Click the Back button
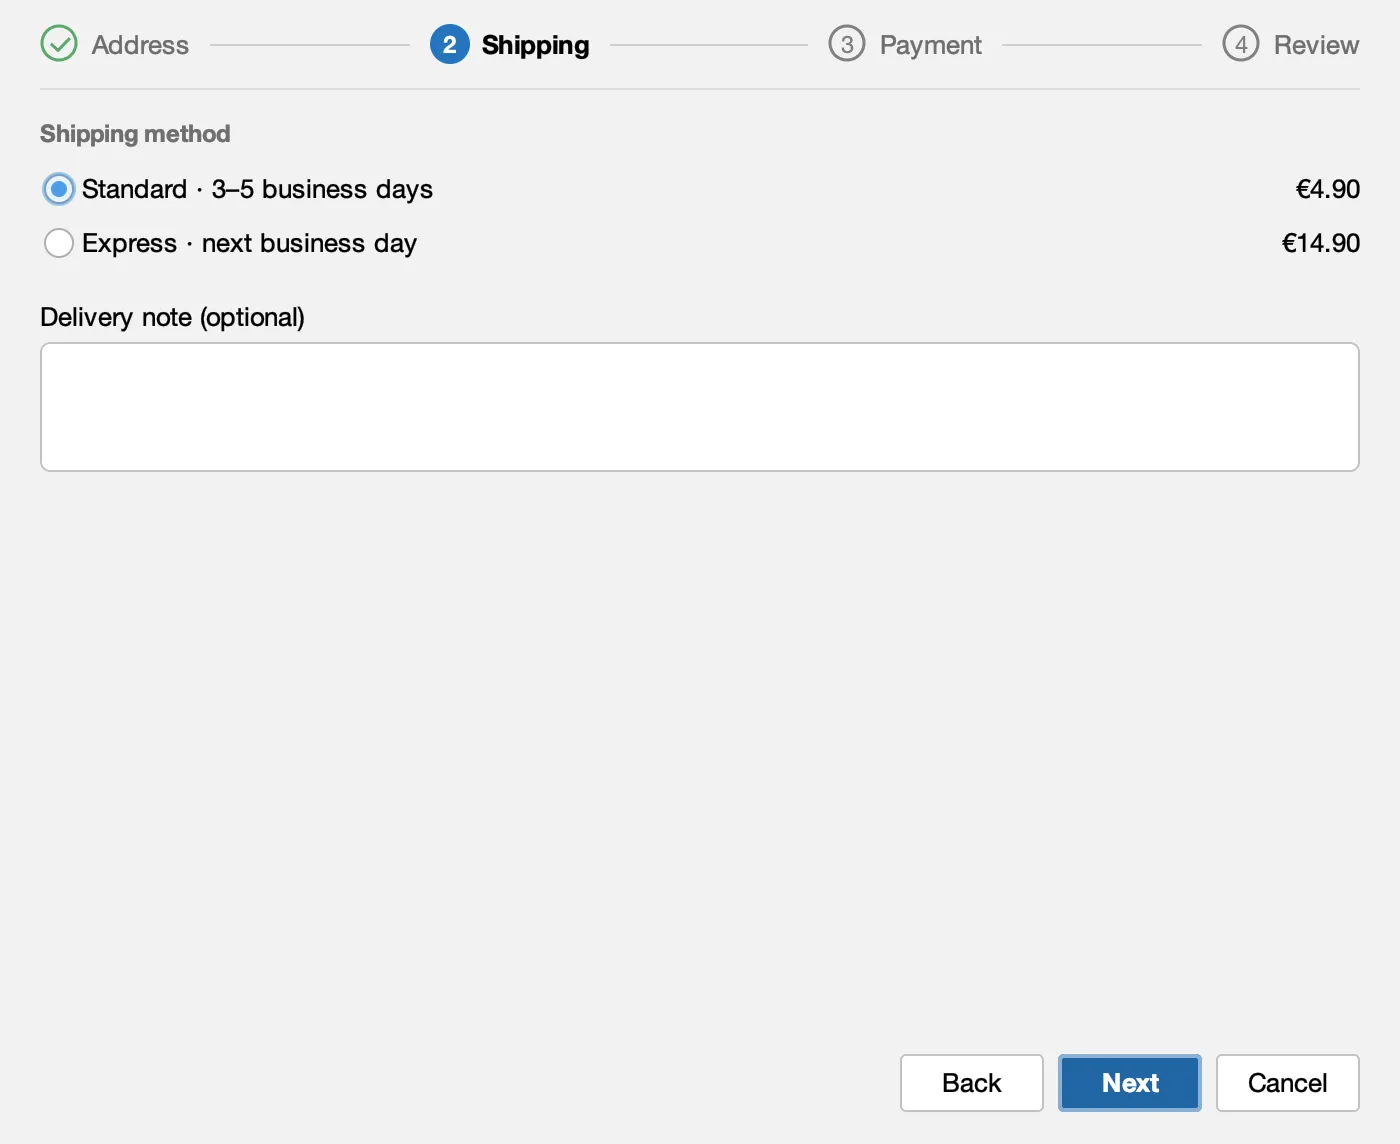 click(x=972, y=1083)
